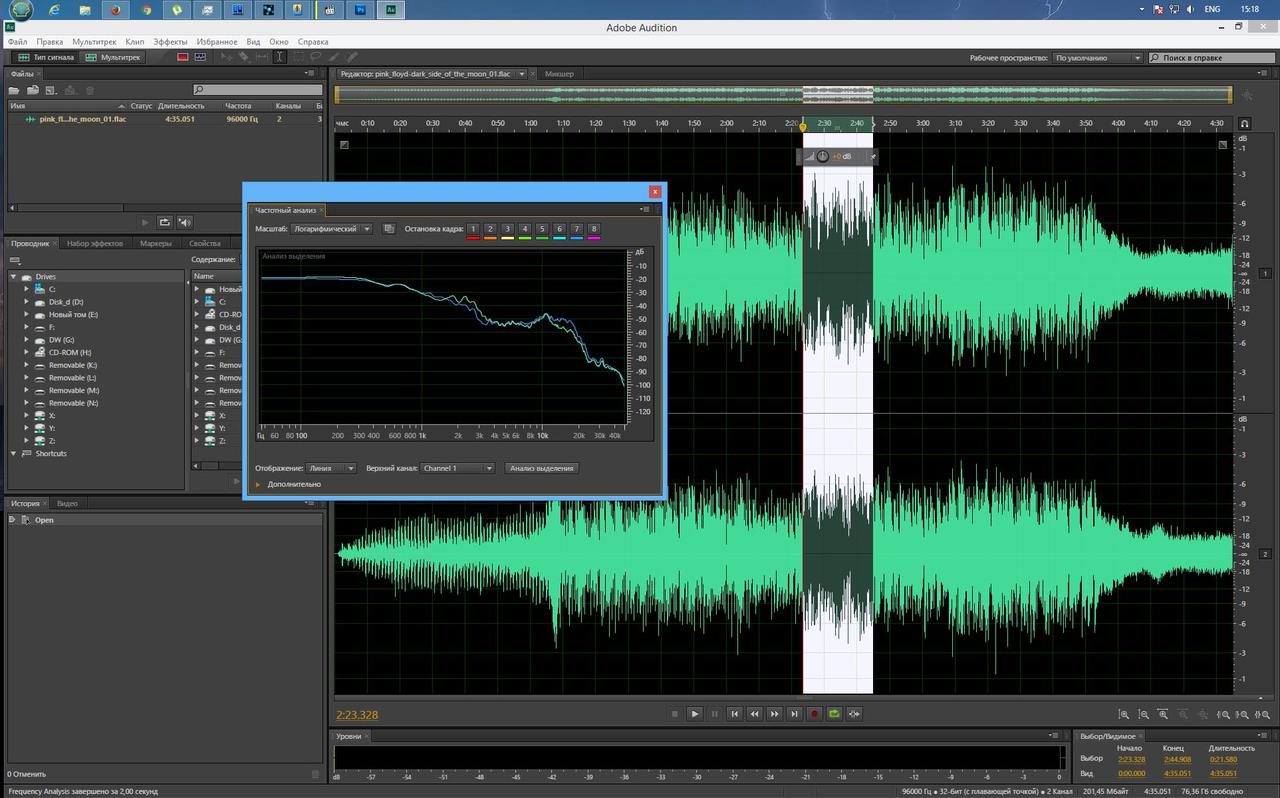Click Zoom In at In Point icon

click(1222, 714)
